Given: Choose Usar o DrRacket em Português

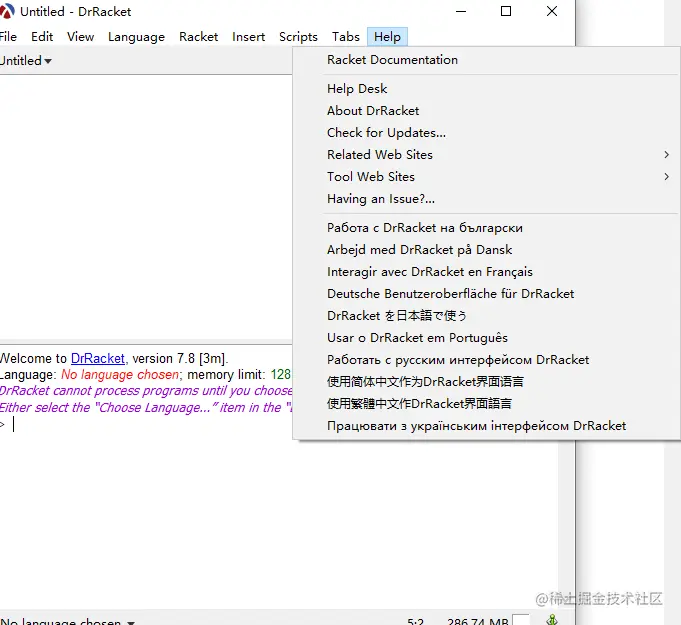Looking at the screenshot, I should 486,338.
